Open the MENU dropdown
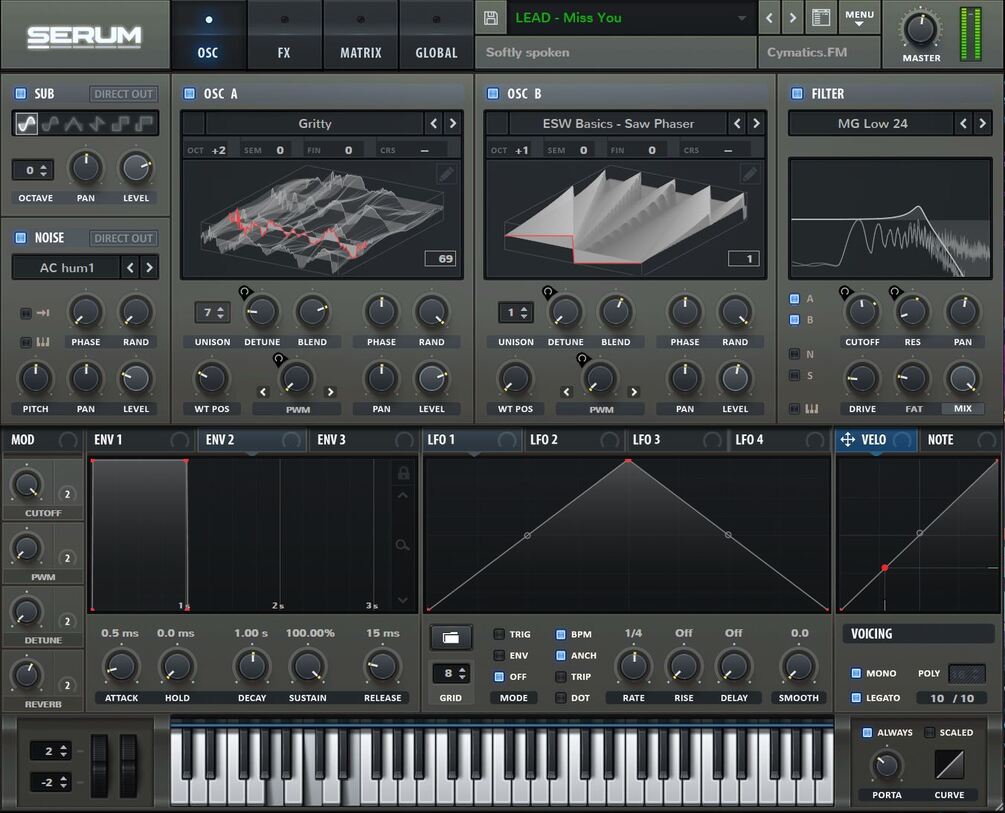1005x813 pixels. [x=860, y=18]
